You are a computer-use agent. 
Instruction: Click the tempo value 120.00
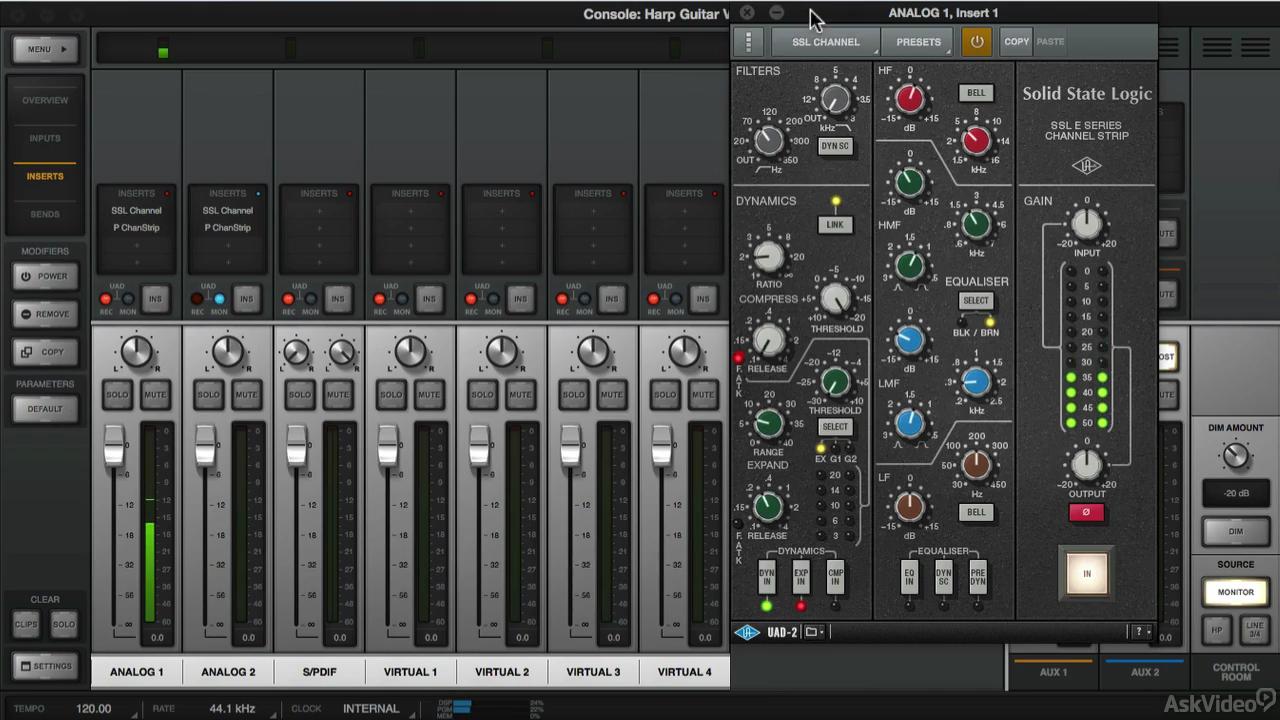94,709
